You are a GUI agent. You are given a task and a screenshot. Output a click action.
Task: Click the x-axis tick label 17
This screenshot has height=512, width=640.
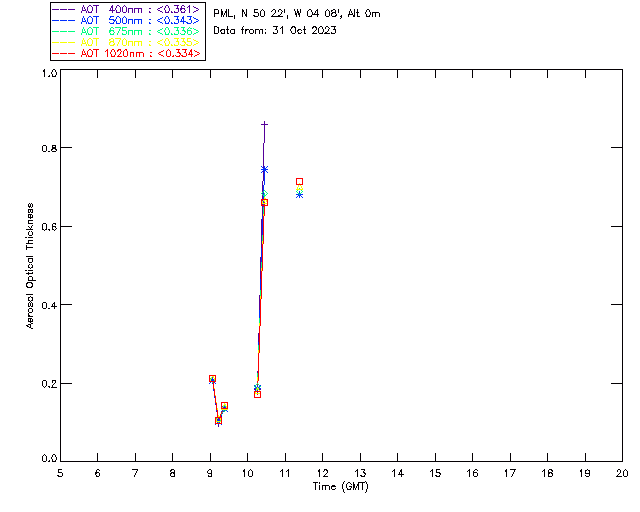(510, 473)
